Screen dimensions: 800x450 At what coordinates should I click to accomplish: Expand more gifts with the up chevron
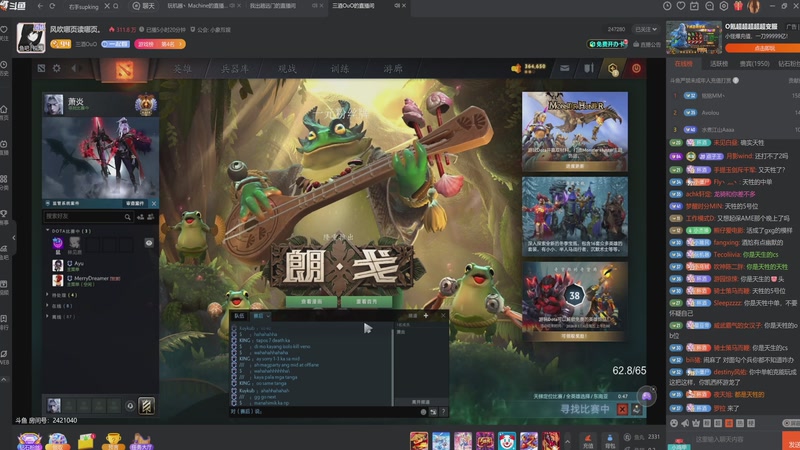pyautogui.click(x=567, y=441)
